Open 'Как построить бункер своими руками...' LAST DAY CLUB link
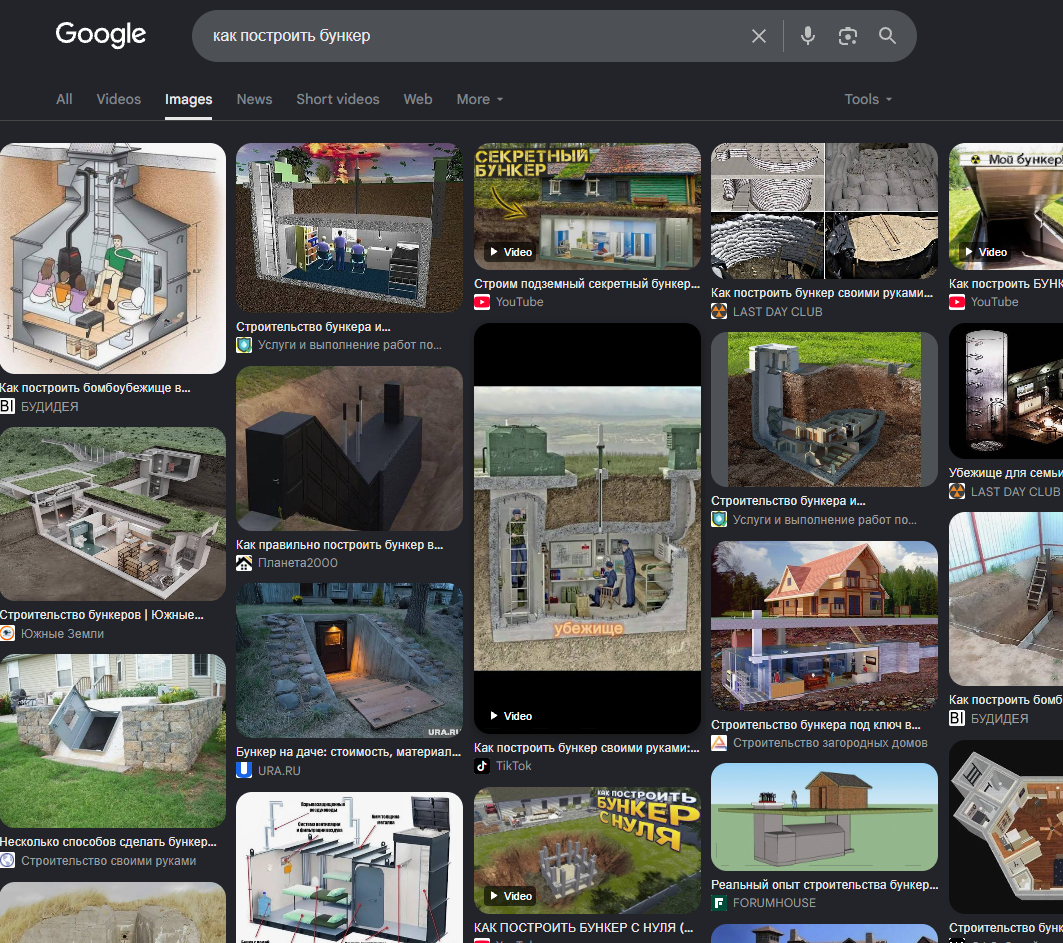1063x943 pixels. click(822, 293)
